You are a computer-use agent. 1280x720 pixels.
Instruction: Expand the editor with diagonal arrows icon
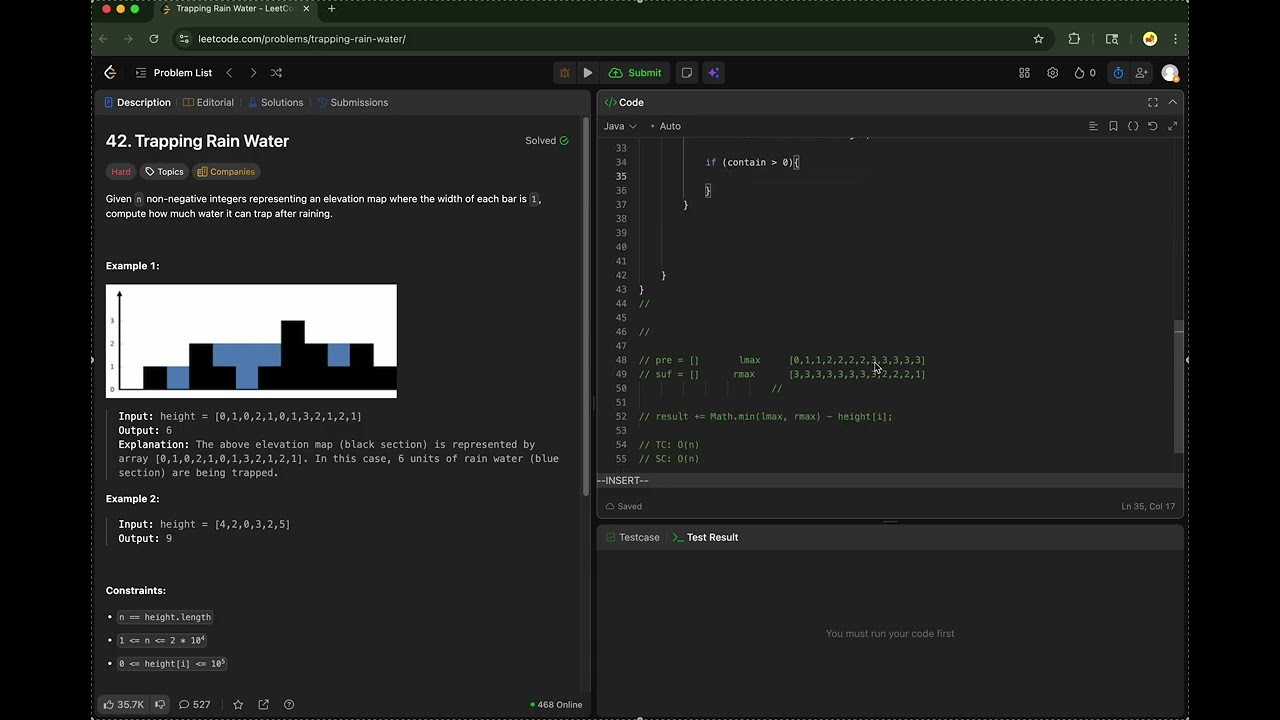coord(1172,126)
